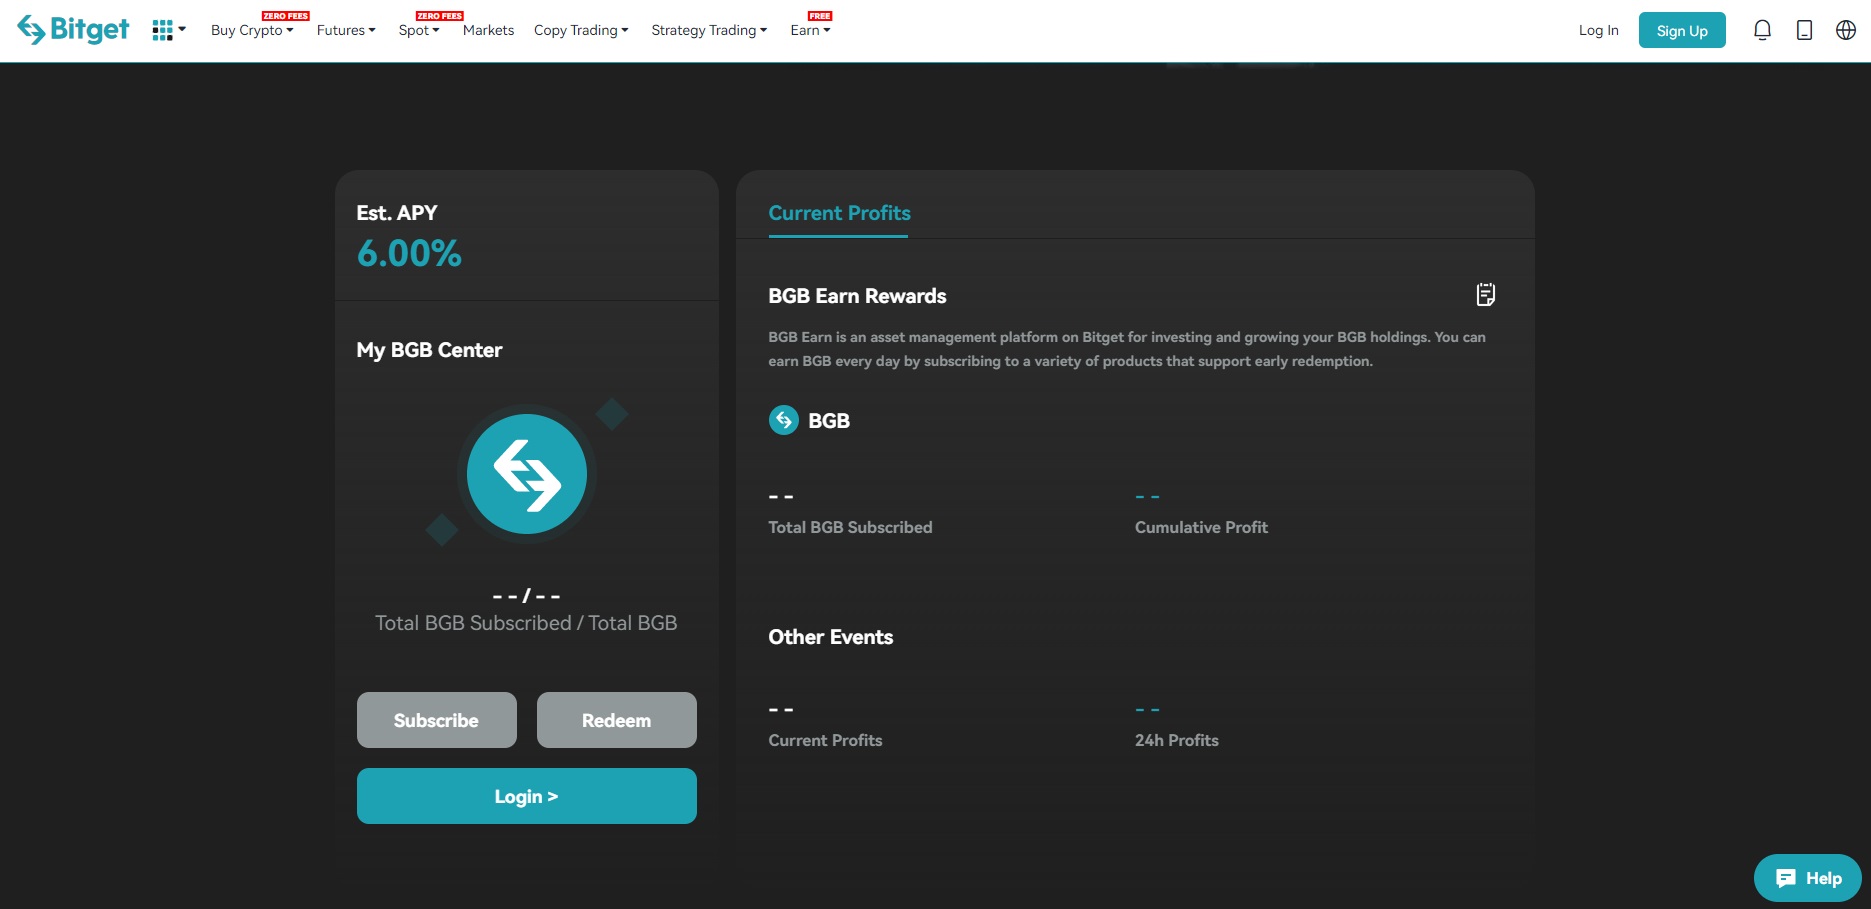Click the BGB Earn Rewards heading

pyautogui.click(x=857, y=296)
